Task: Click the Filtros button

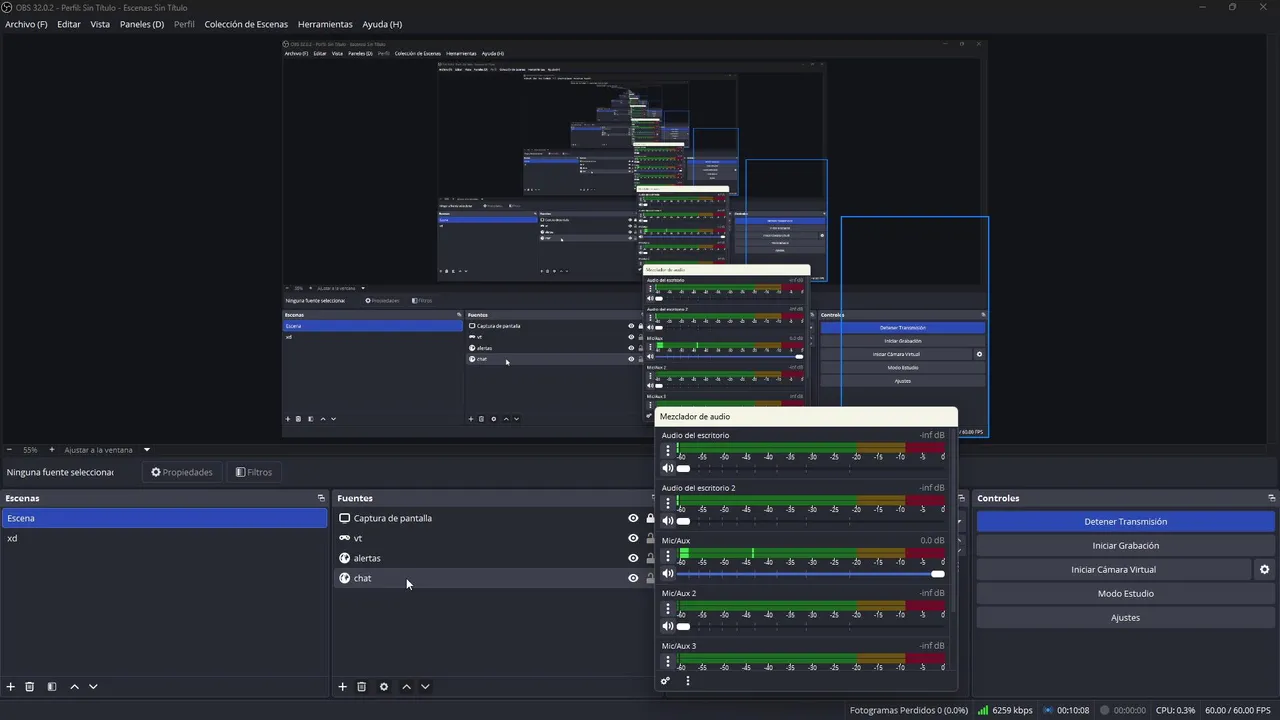Action: [254, 472]
